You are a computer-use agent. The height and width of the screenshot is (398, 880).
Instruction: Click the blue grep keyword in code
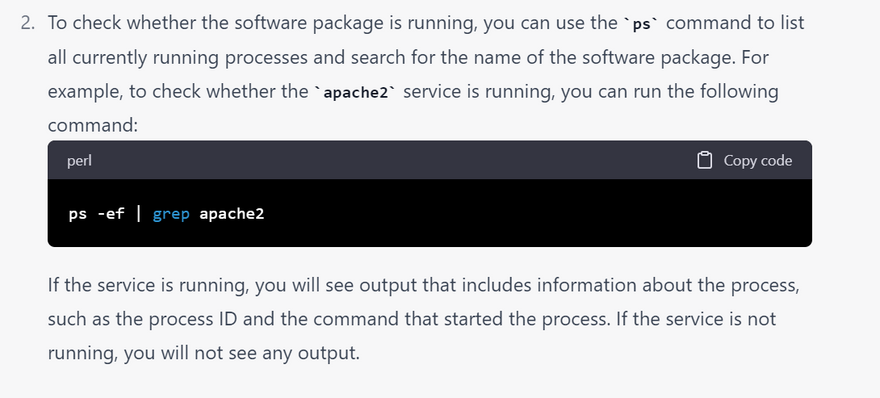pos(171,214)
